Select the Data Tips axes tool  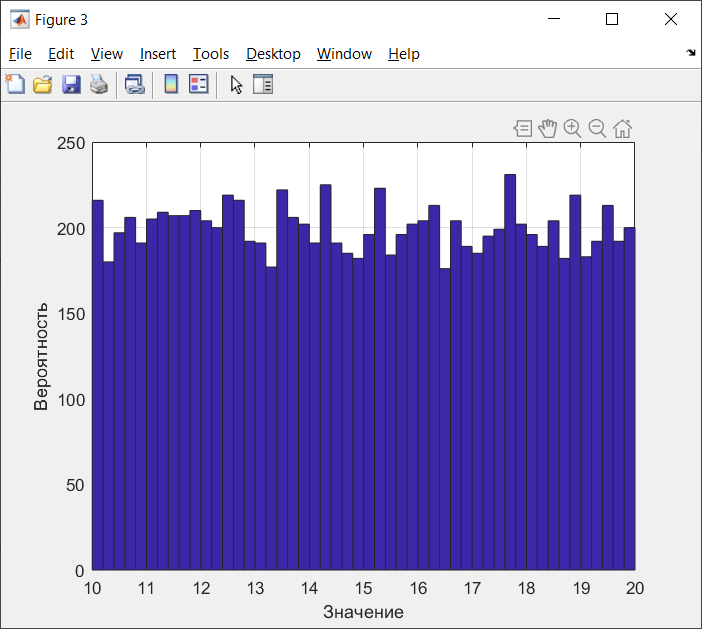[x=523, y=128]
